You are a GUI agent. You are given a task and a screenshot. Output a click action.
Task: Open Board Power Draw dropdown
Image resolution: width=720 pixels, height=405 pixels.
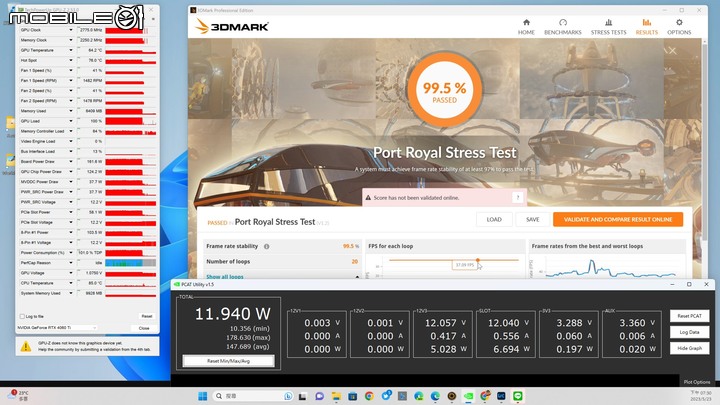coord(71,161)
